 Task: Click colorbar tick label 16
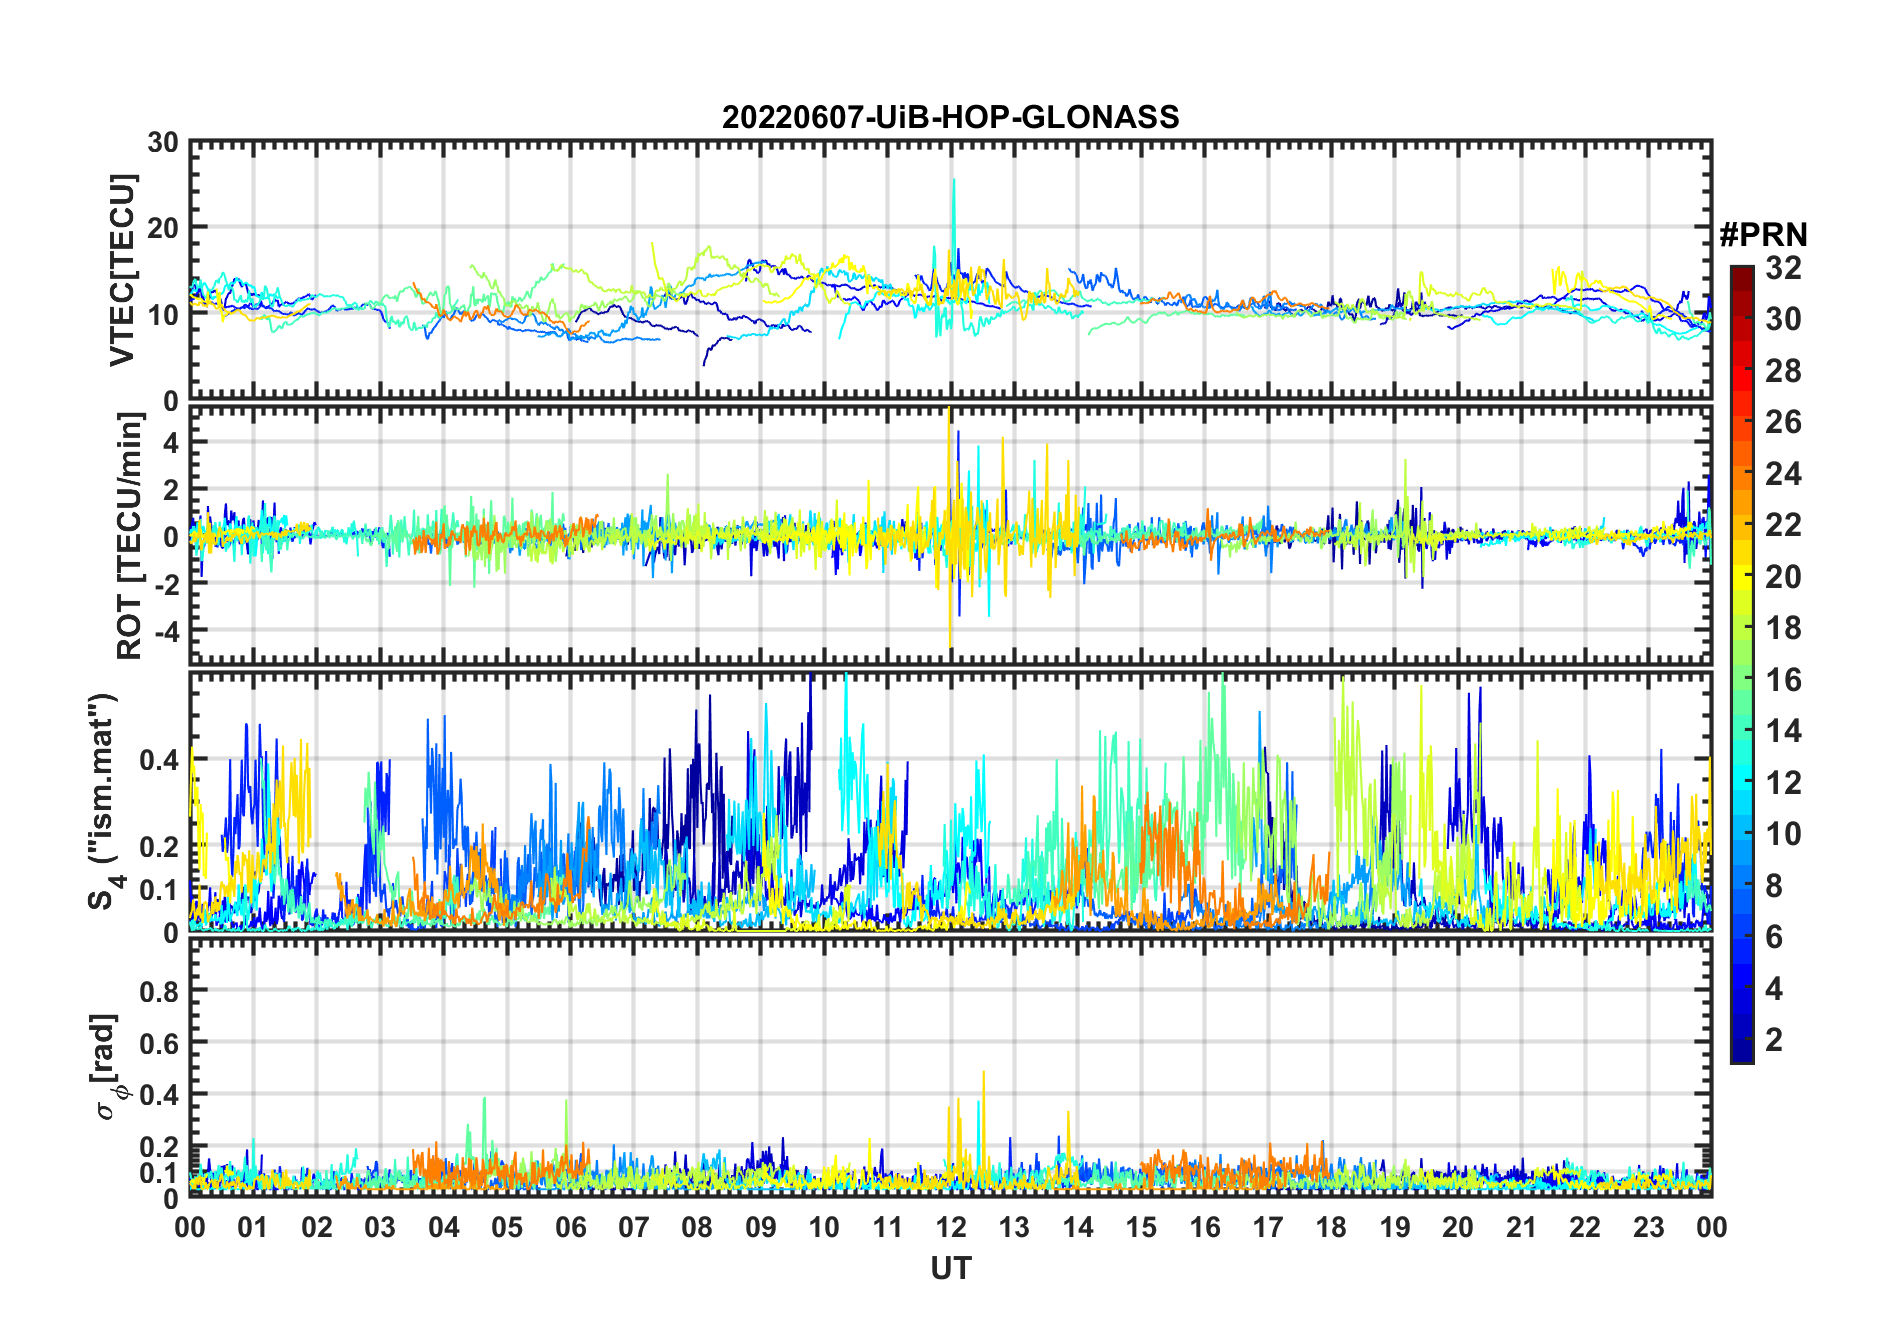click(x=1783, y=680)
